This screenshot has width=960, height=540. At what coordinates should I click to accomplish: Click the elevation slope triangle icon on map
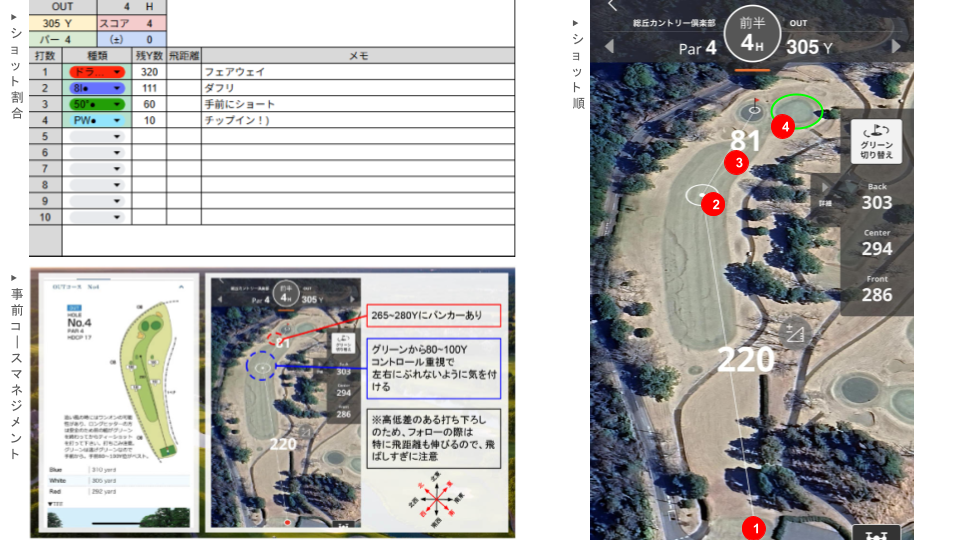pos(794,333)
